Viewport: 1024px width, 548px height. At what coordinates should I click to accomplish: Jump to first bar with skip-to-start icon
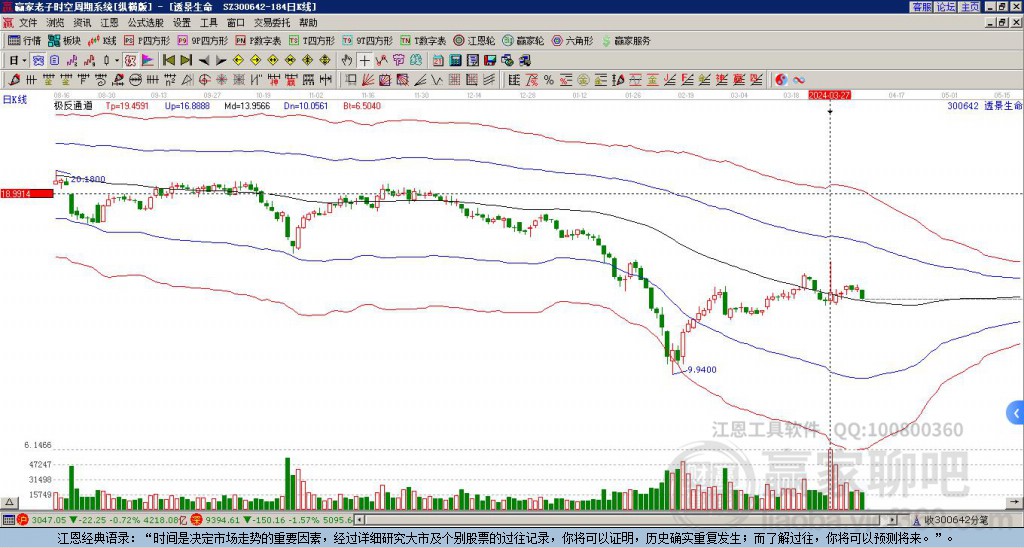click(168, 60)
